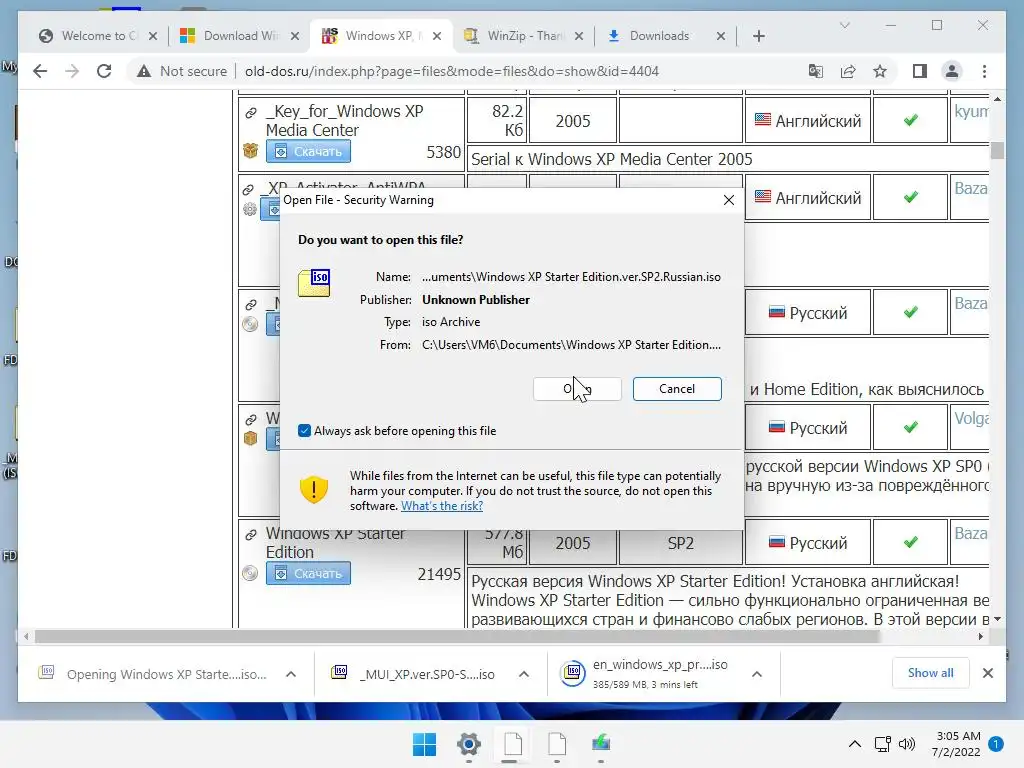Image resolution: width=1024 pixels, height=768 pixels.
Task: Click the Windows XP Starter Edition link icon
Action: tap(251, 535)
